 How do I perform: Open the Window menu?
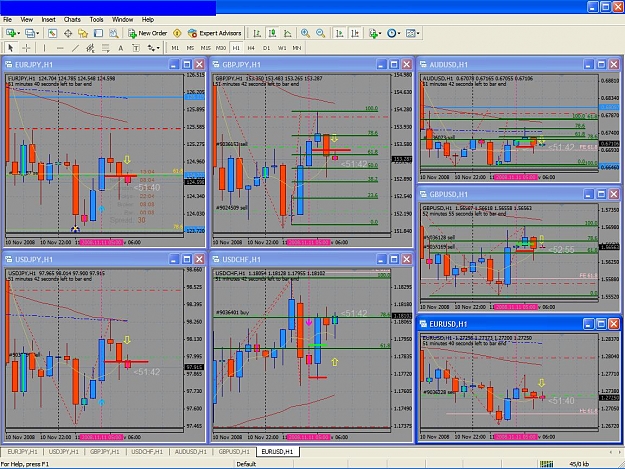tap(122, 20)
